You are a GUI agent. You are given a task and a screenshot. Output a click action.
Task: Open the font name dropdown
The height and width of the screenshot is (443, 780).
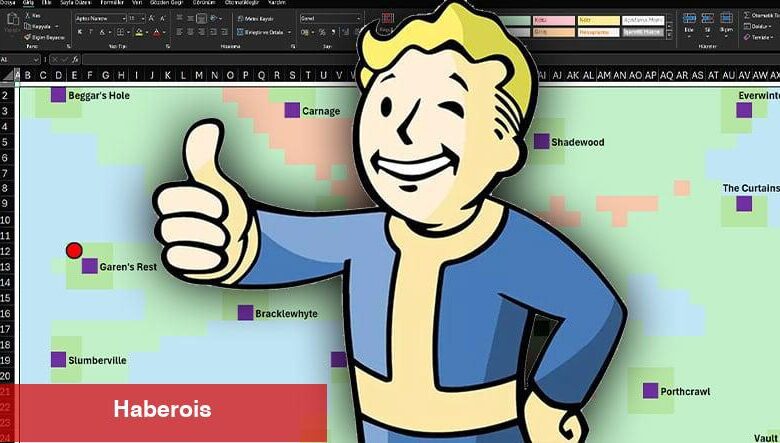pos(123,18)
